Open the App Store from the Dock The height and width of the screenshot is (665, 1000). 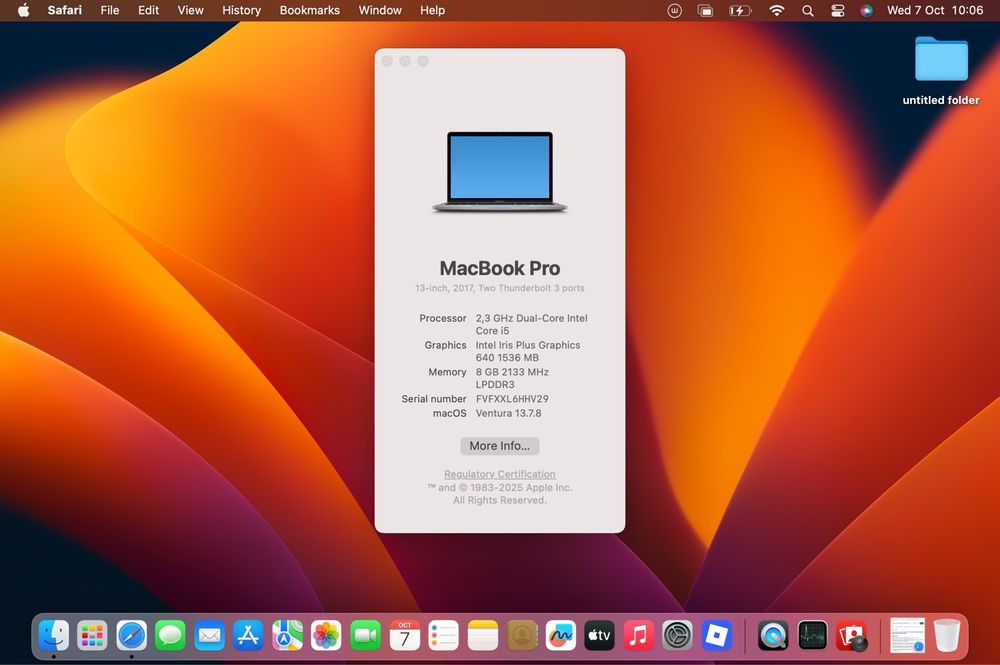click(249, 635)
